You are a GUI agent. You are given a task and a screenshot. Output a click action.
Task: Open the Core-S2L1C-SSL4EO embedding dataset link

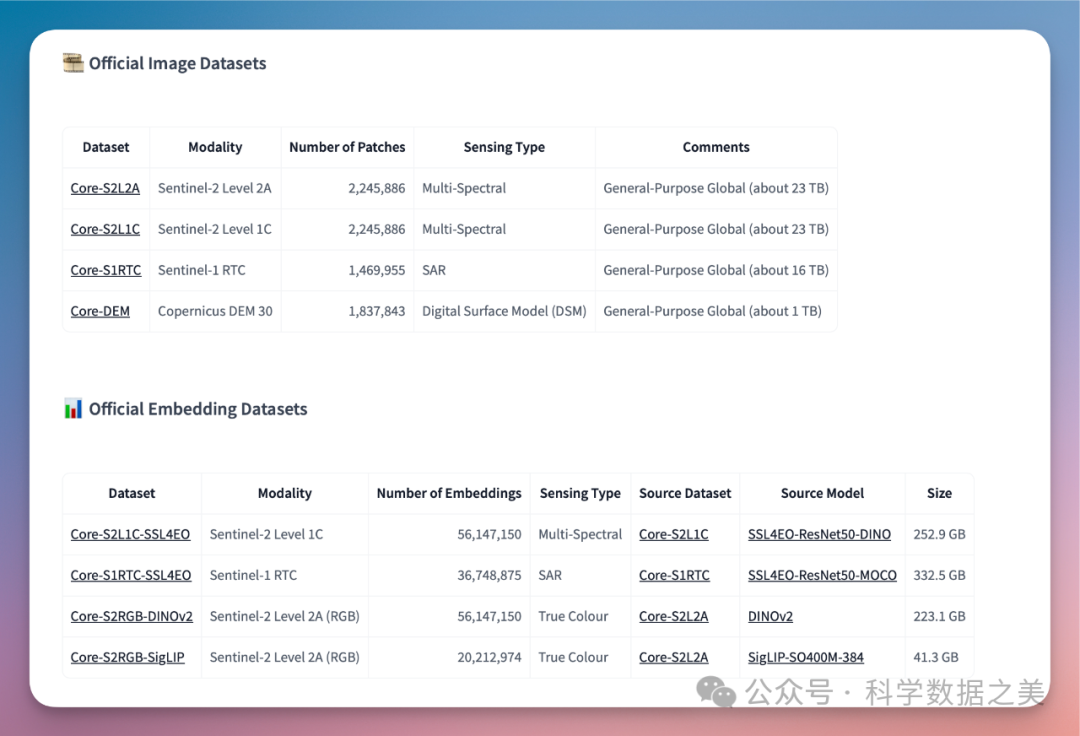130,534
